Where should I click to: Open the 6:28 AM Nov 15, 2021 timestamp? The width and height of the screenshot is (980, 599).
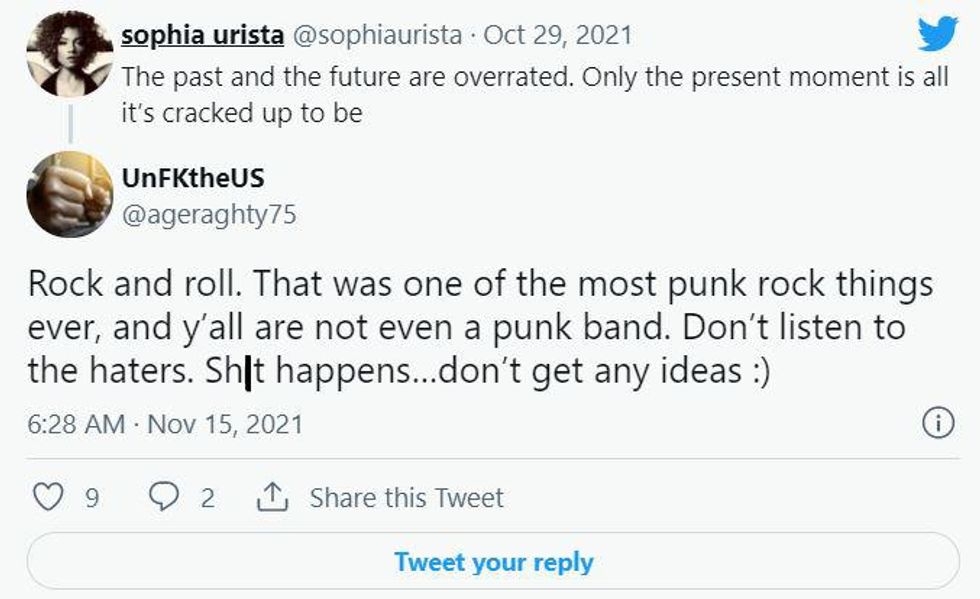[165, 424]
